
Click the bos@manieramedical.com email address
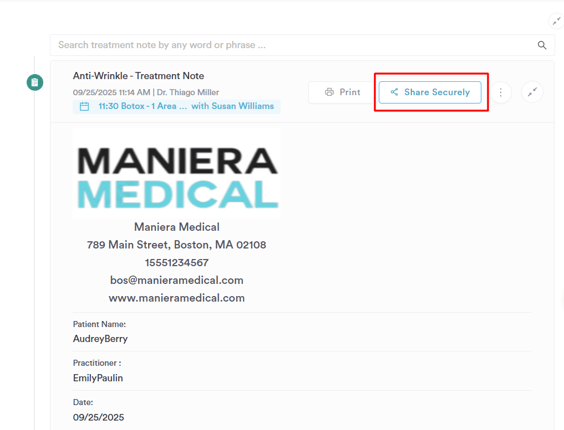177,280
